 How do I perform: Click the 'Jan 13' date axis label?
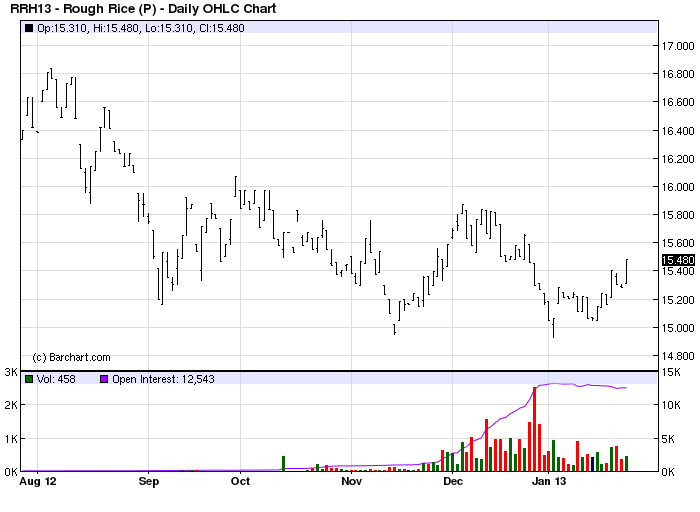point(549,481)
